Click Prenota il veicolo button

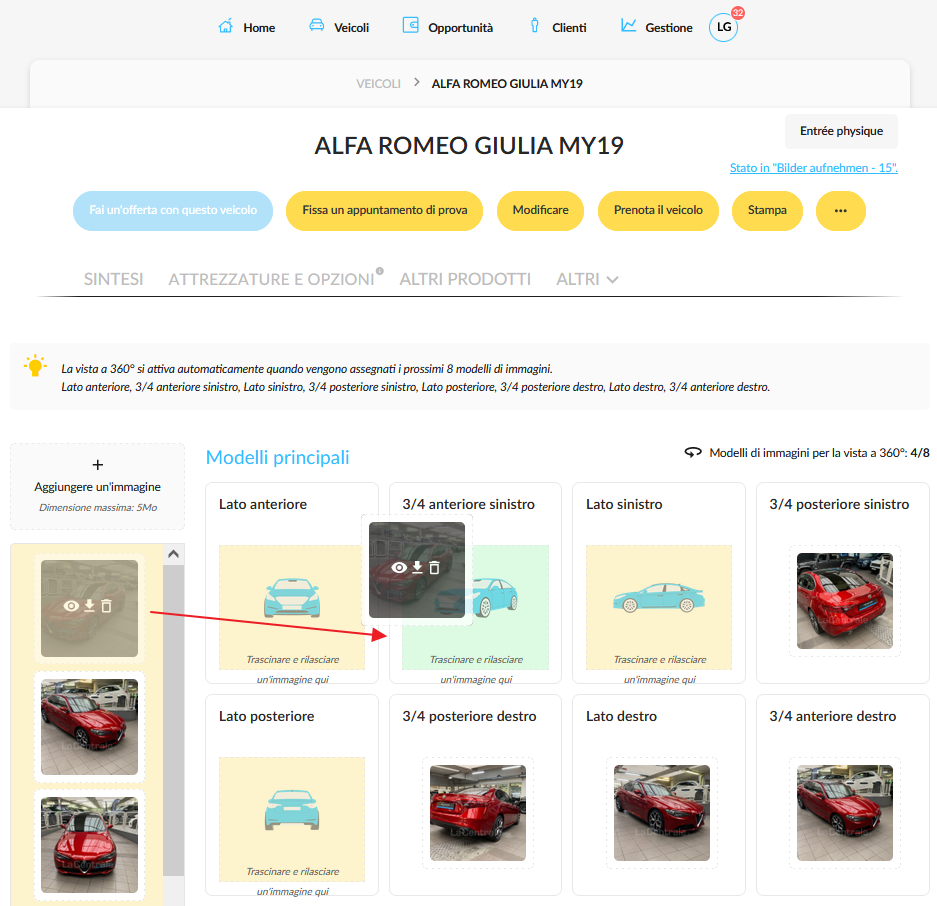(658, 210)
